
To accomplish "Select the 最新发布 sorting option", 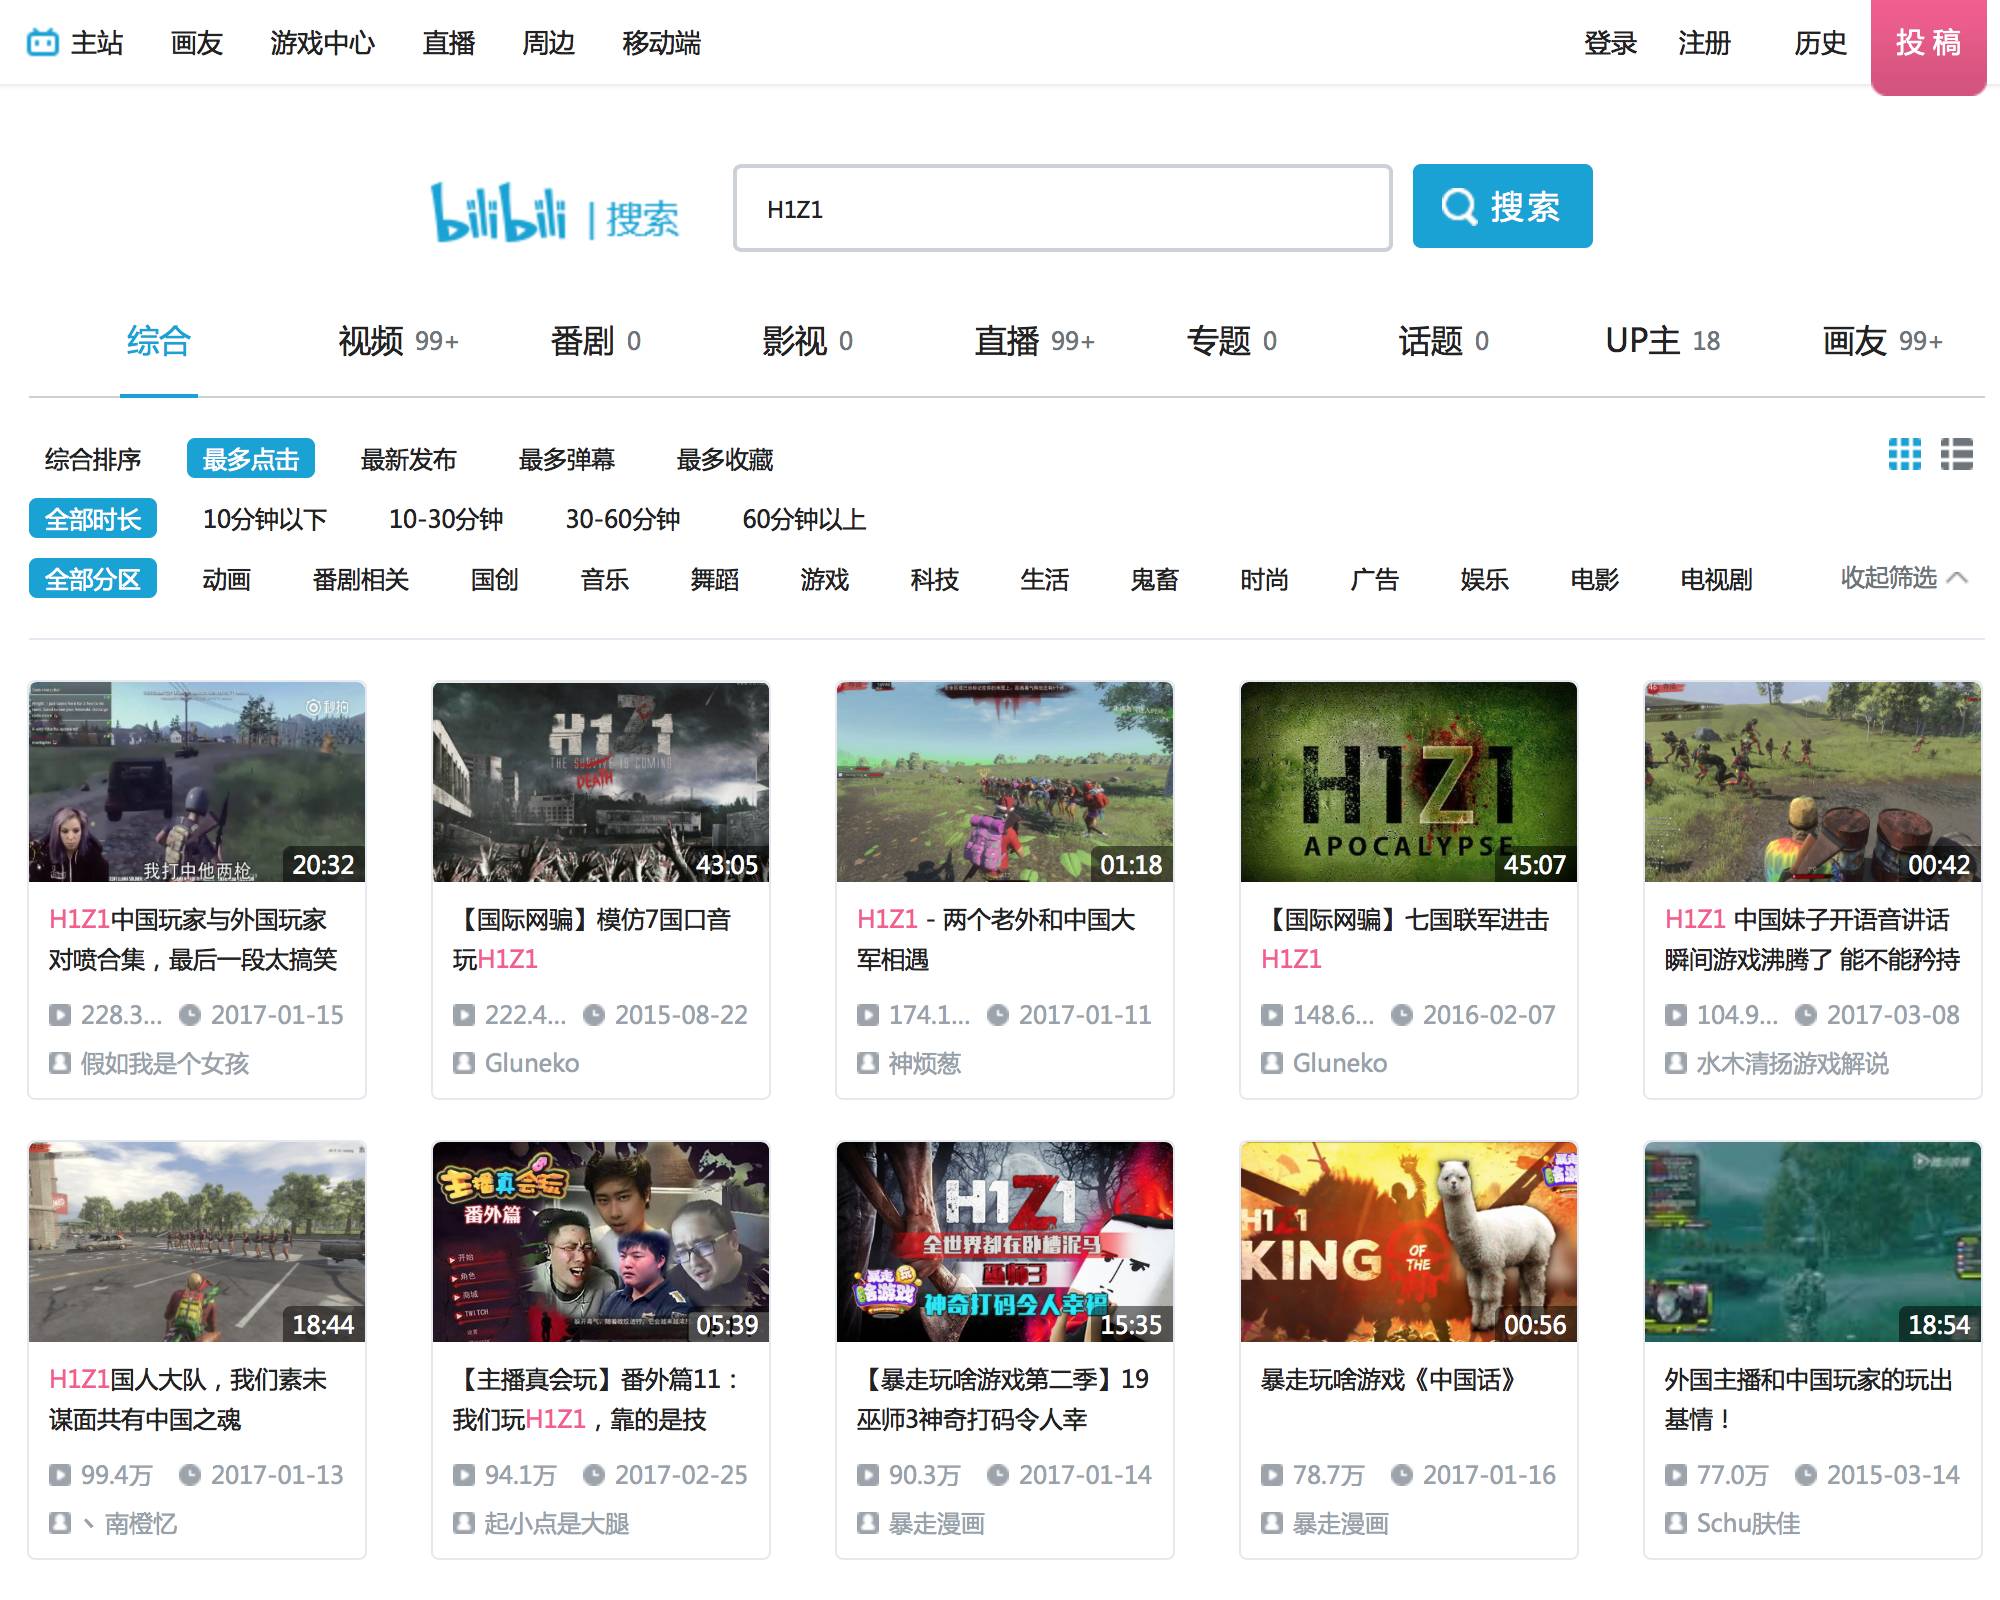I will 410,459.
